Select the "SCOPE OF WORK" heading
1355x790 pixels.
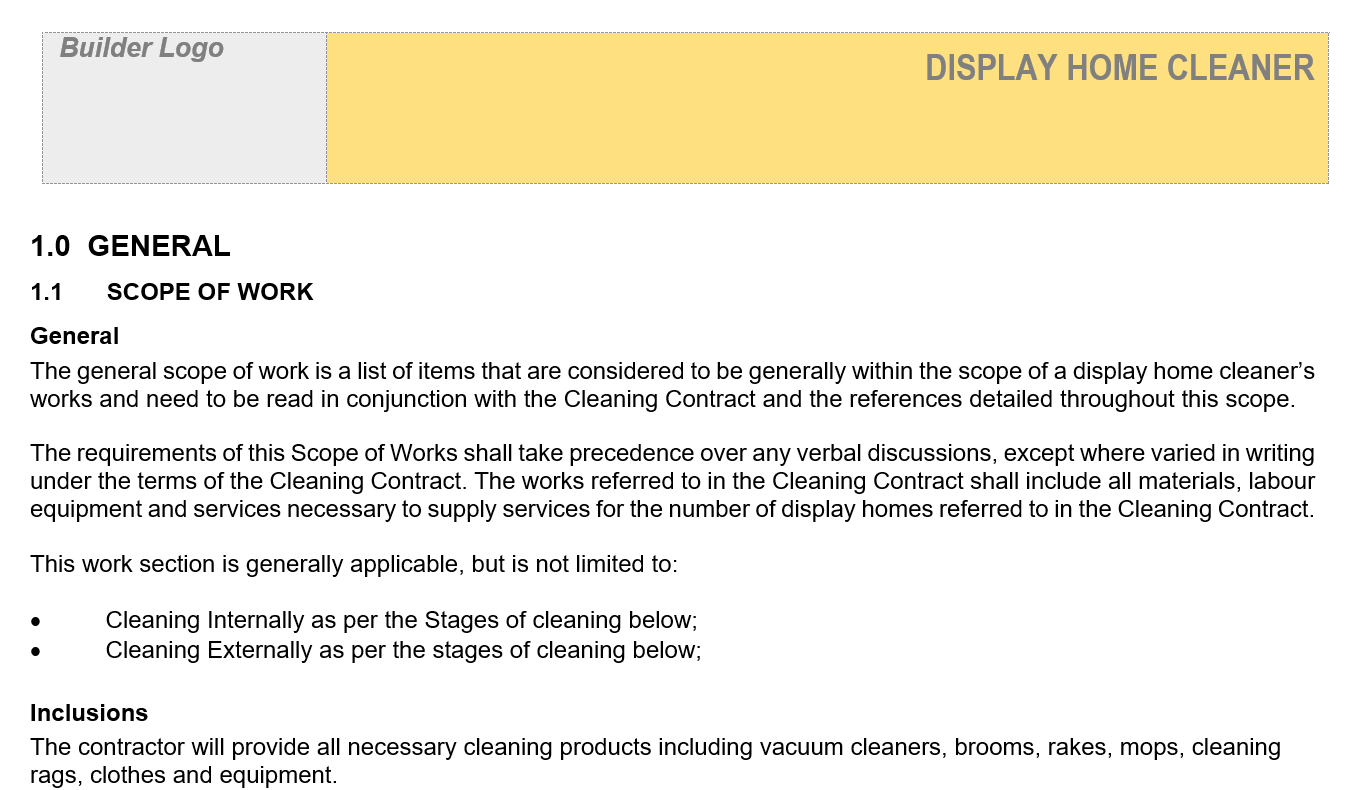click(210, 292)
